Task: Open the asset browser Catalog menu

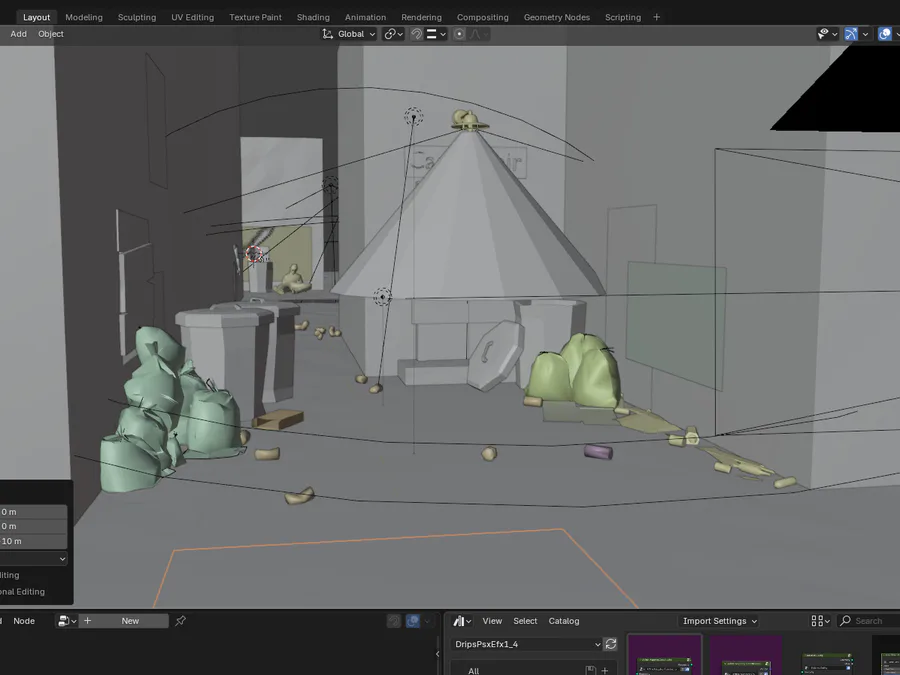Action: pos(564,621)
